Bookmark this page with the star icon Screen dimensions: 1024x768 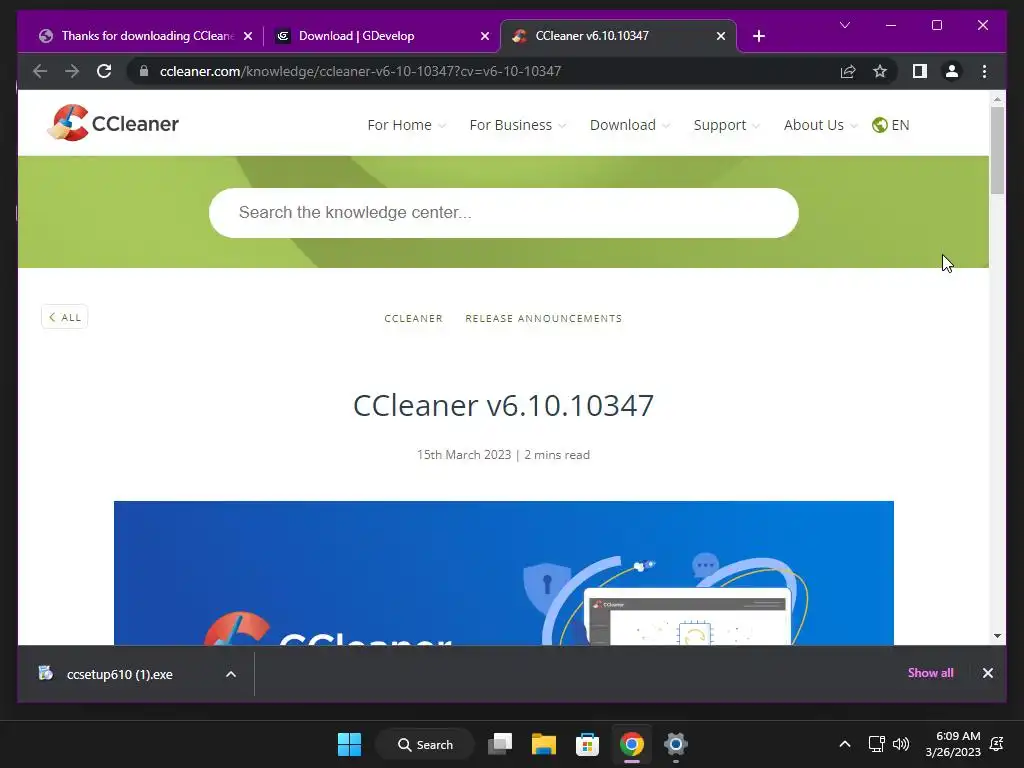pos(880,71)
